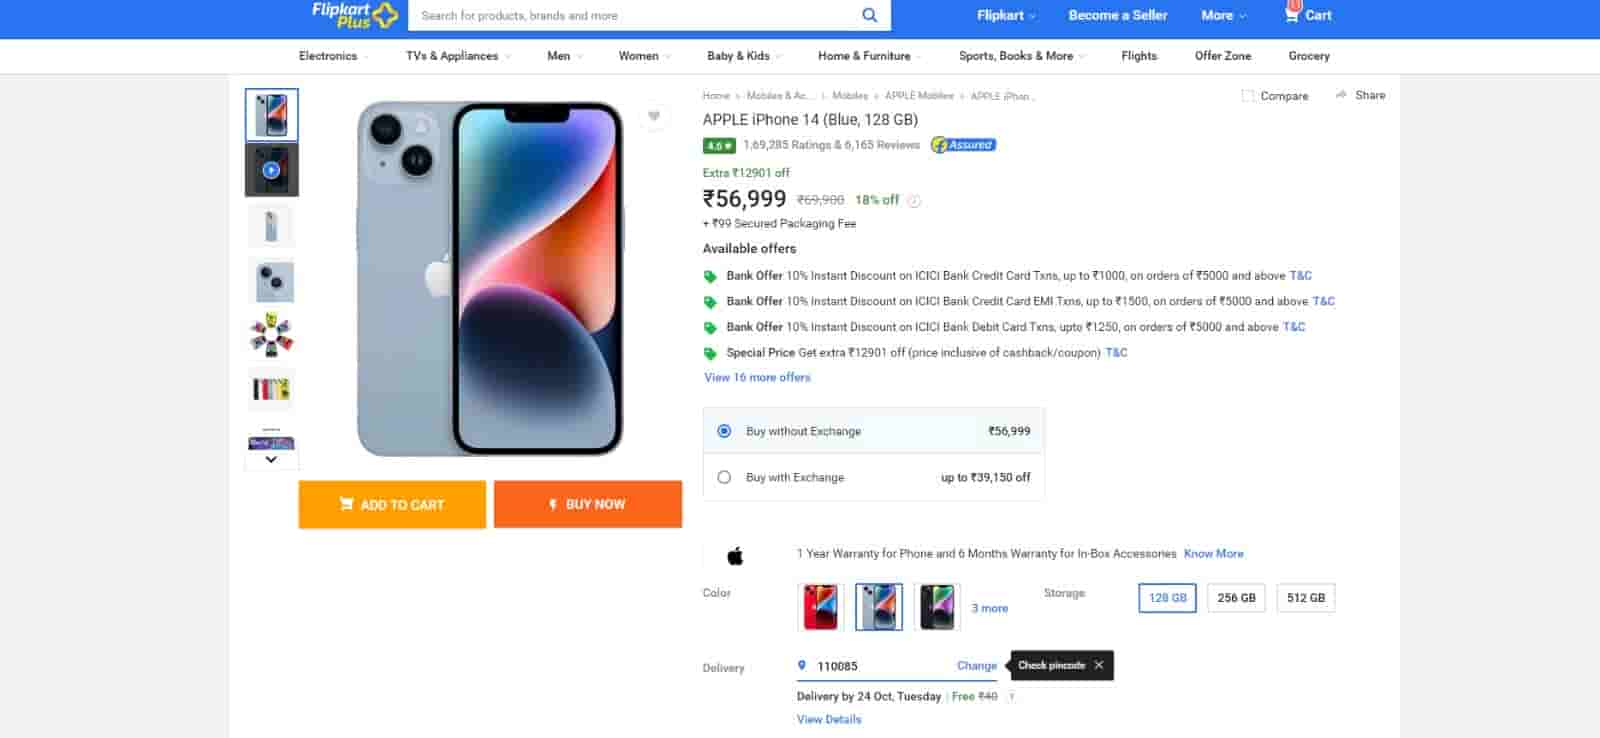Screen dimensions: 1600x738
Task: Open the More dropdown in header
Action: (x=1223, y=15)
